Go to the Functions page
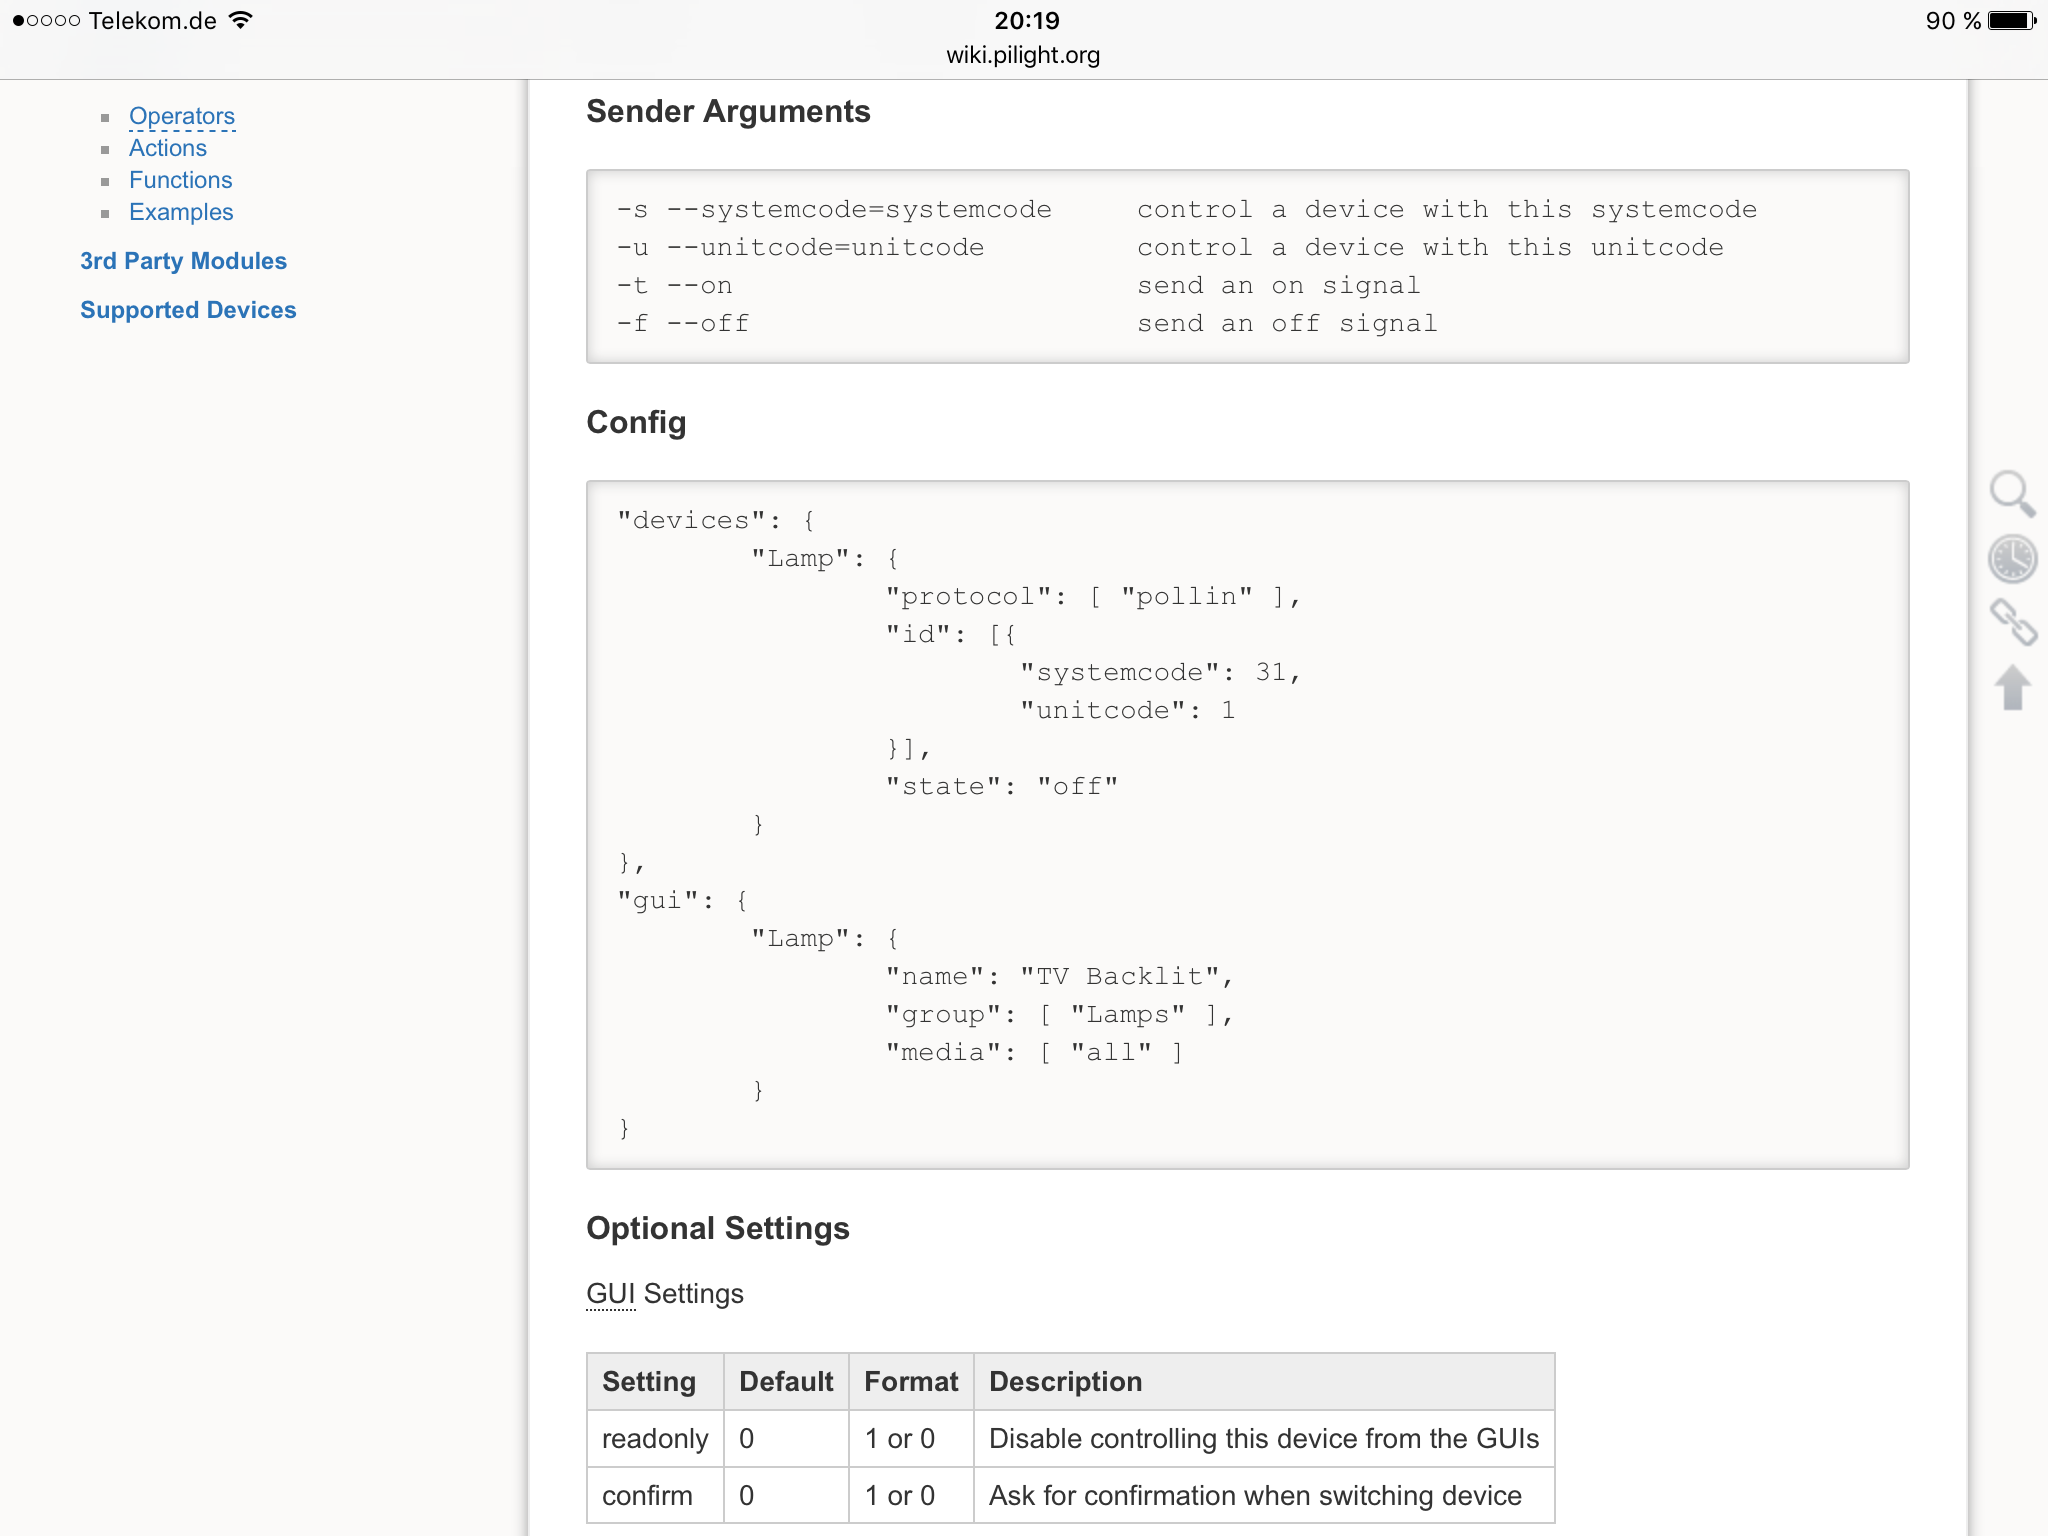2048x1536 pixels. [180, 180]
